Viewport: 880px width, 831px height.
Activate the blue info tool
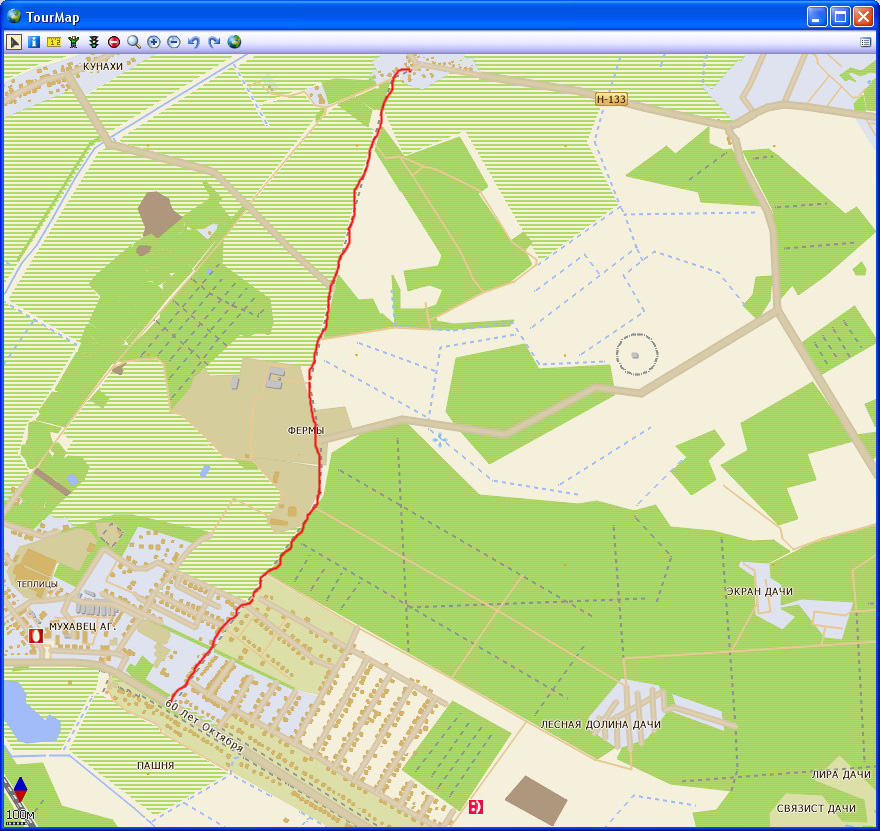[x=34, y=42]
